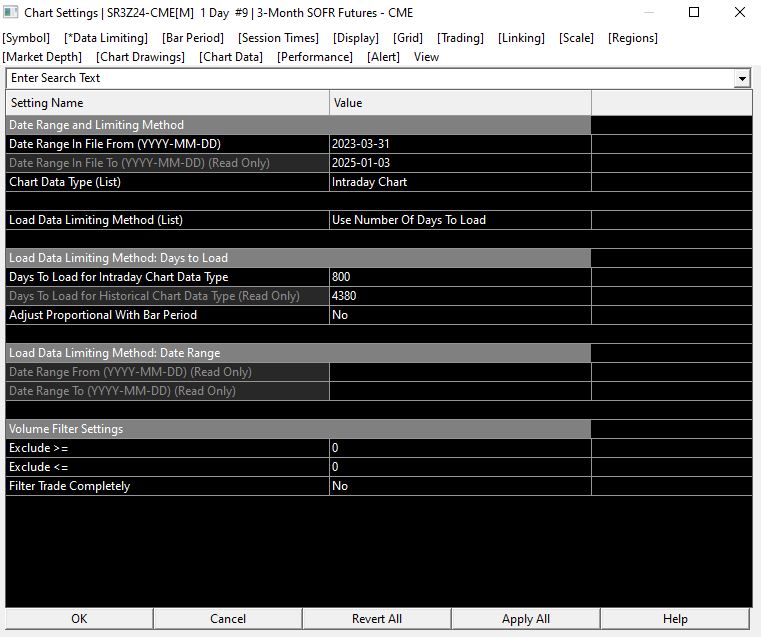Select the Date Range In File From label
Viewport: 761px width, 637px height.
click(x=167, y=144)
